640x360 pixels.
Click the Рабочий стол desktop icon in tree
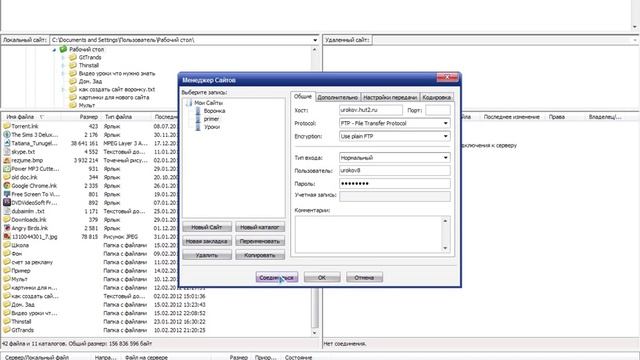coord(63,49)
